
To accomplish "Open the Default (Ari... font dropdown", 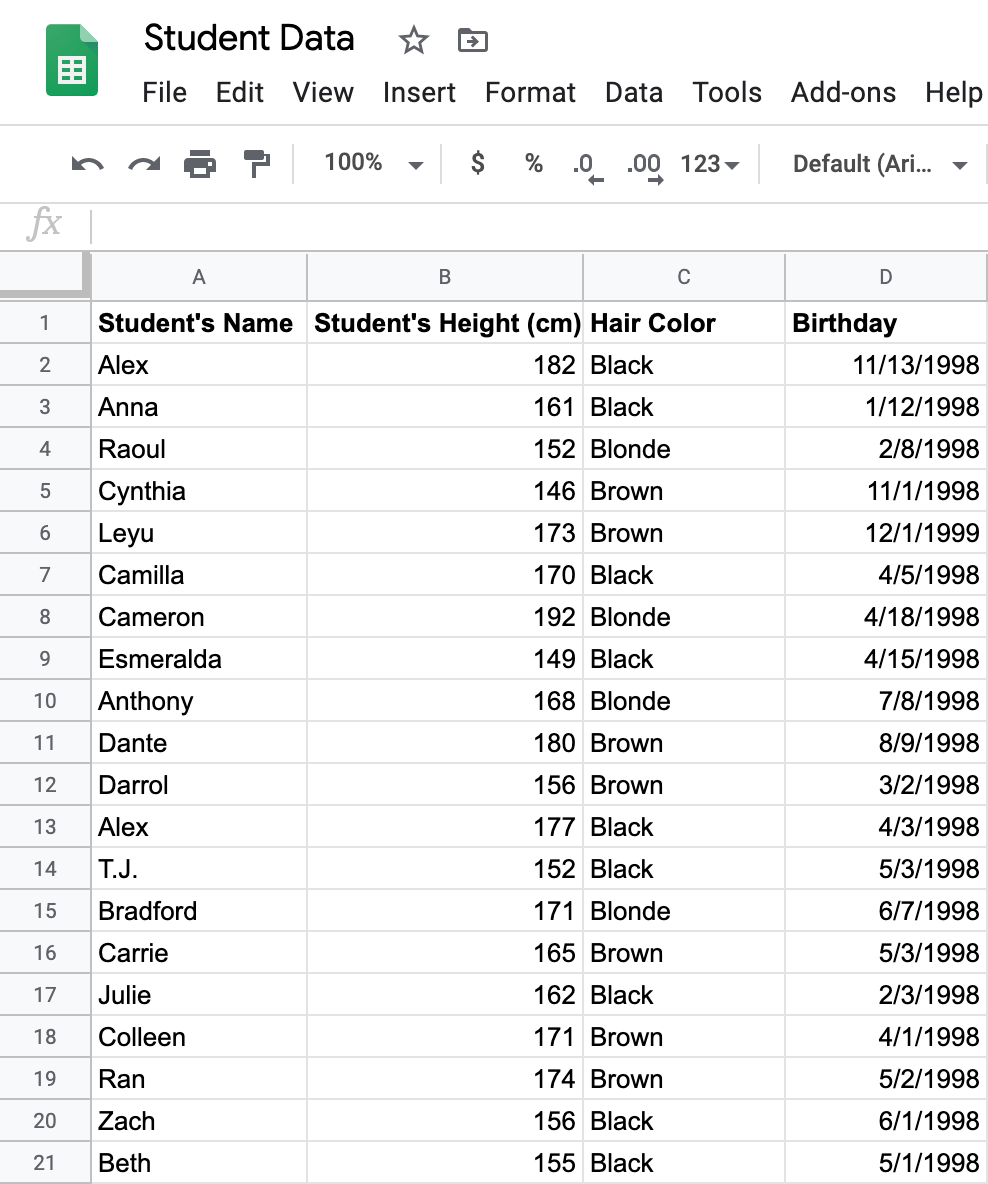I will (880, 164).
